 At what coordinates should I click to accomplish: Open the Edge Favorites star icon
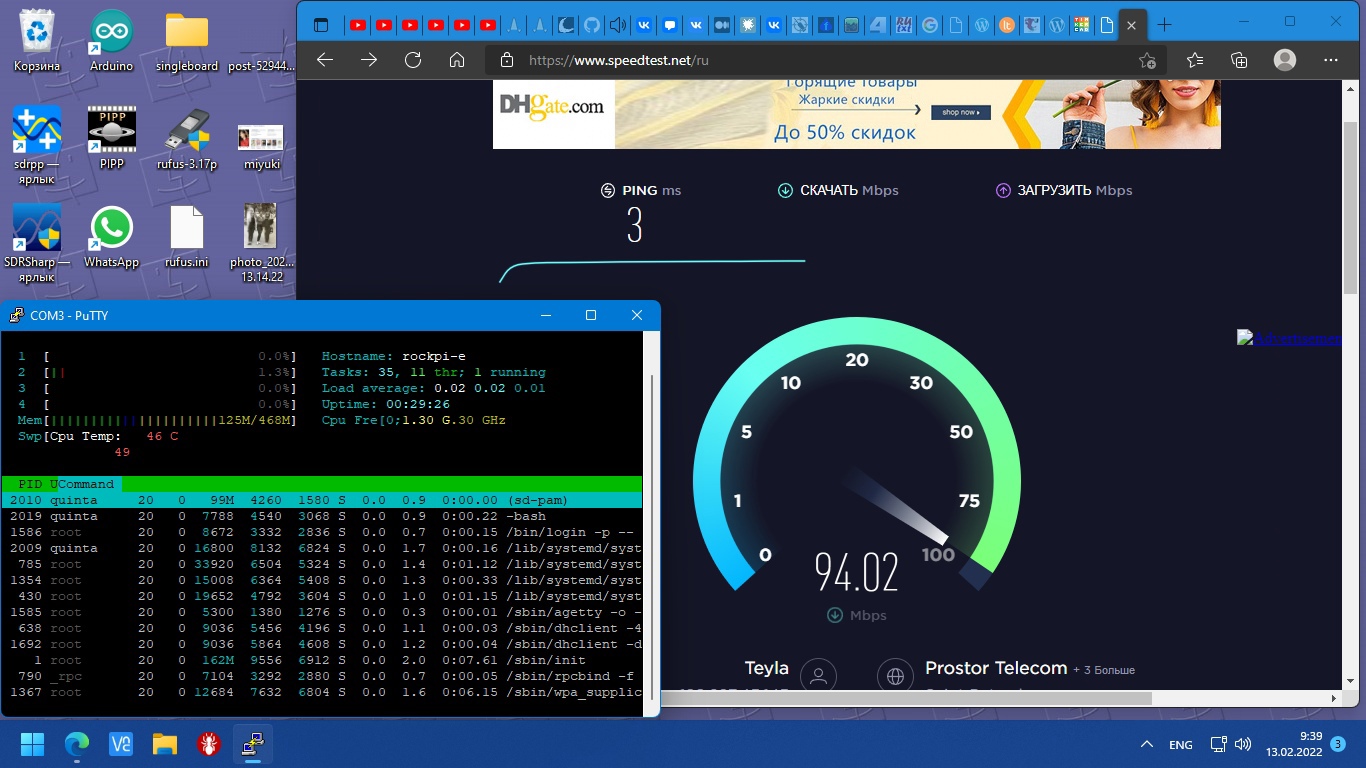[1195, 60]
